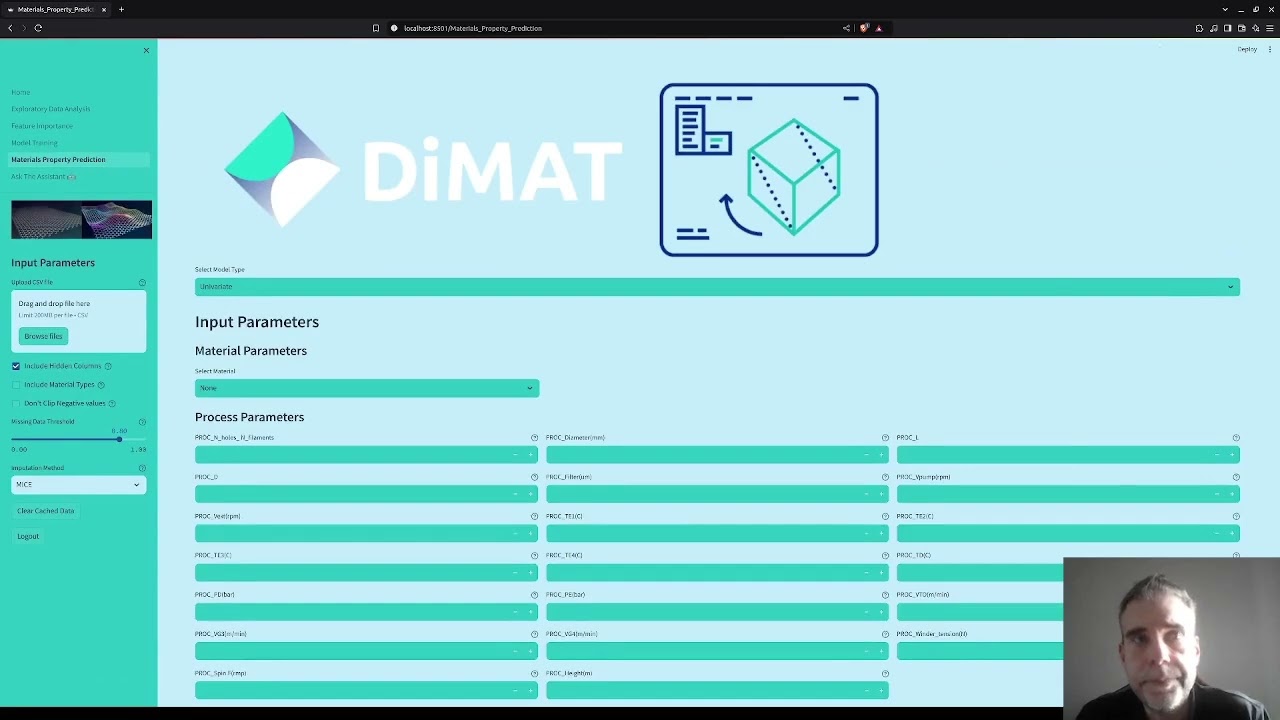Navigate to Model Training page
The image size is (1280, 720).
coord(34,143)
